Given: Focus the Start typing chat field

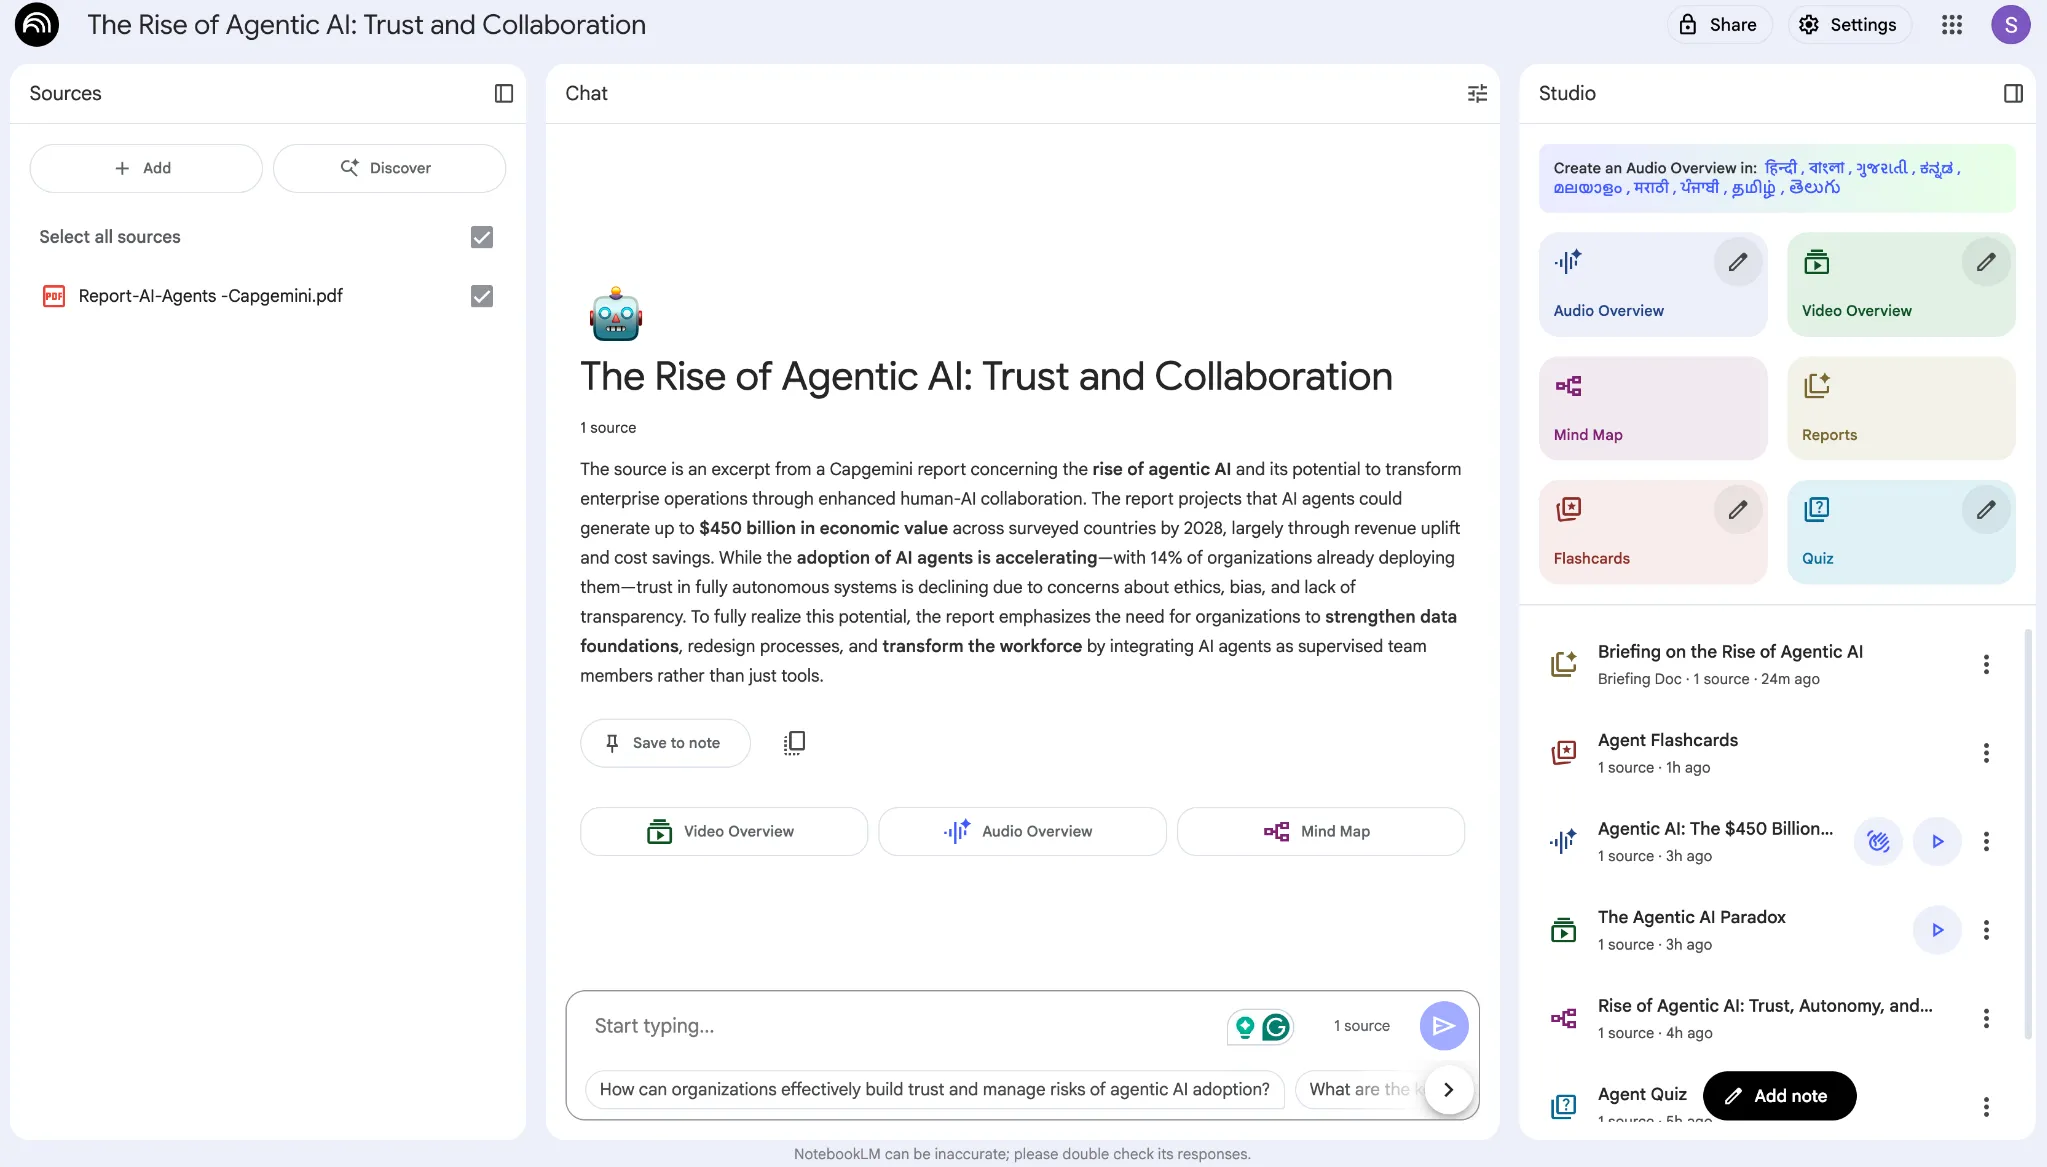Looking at the screenshot, I should tap(900, 1026).
